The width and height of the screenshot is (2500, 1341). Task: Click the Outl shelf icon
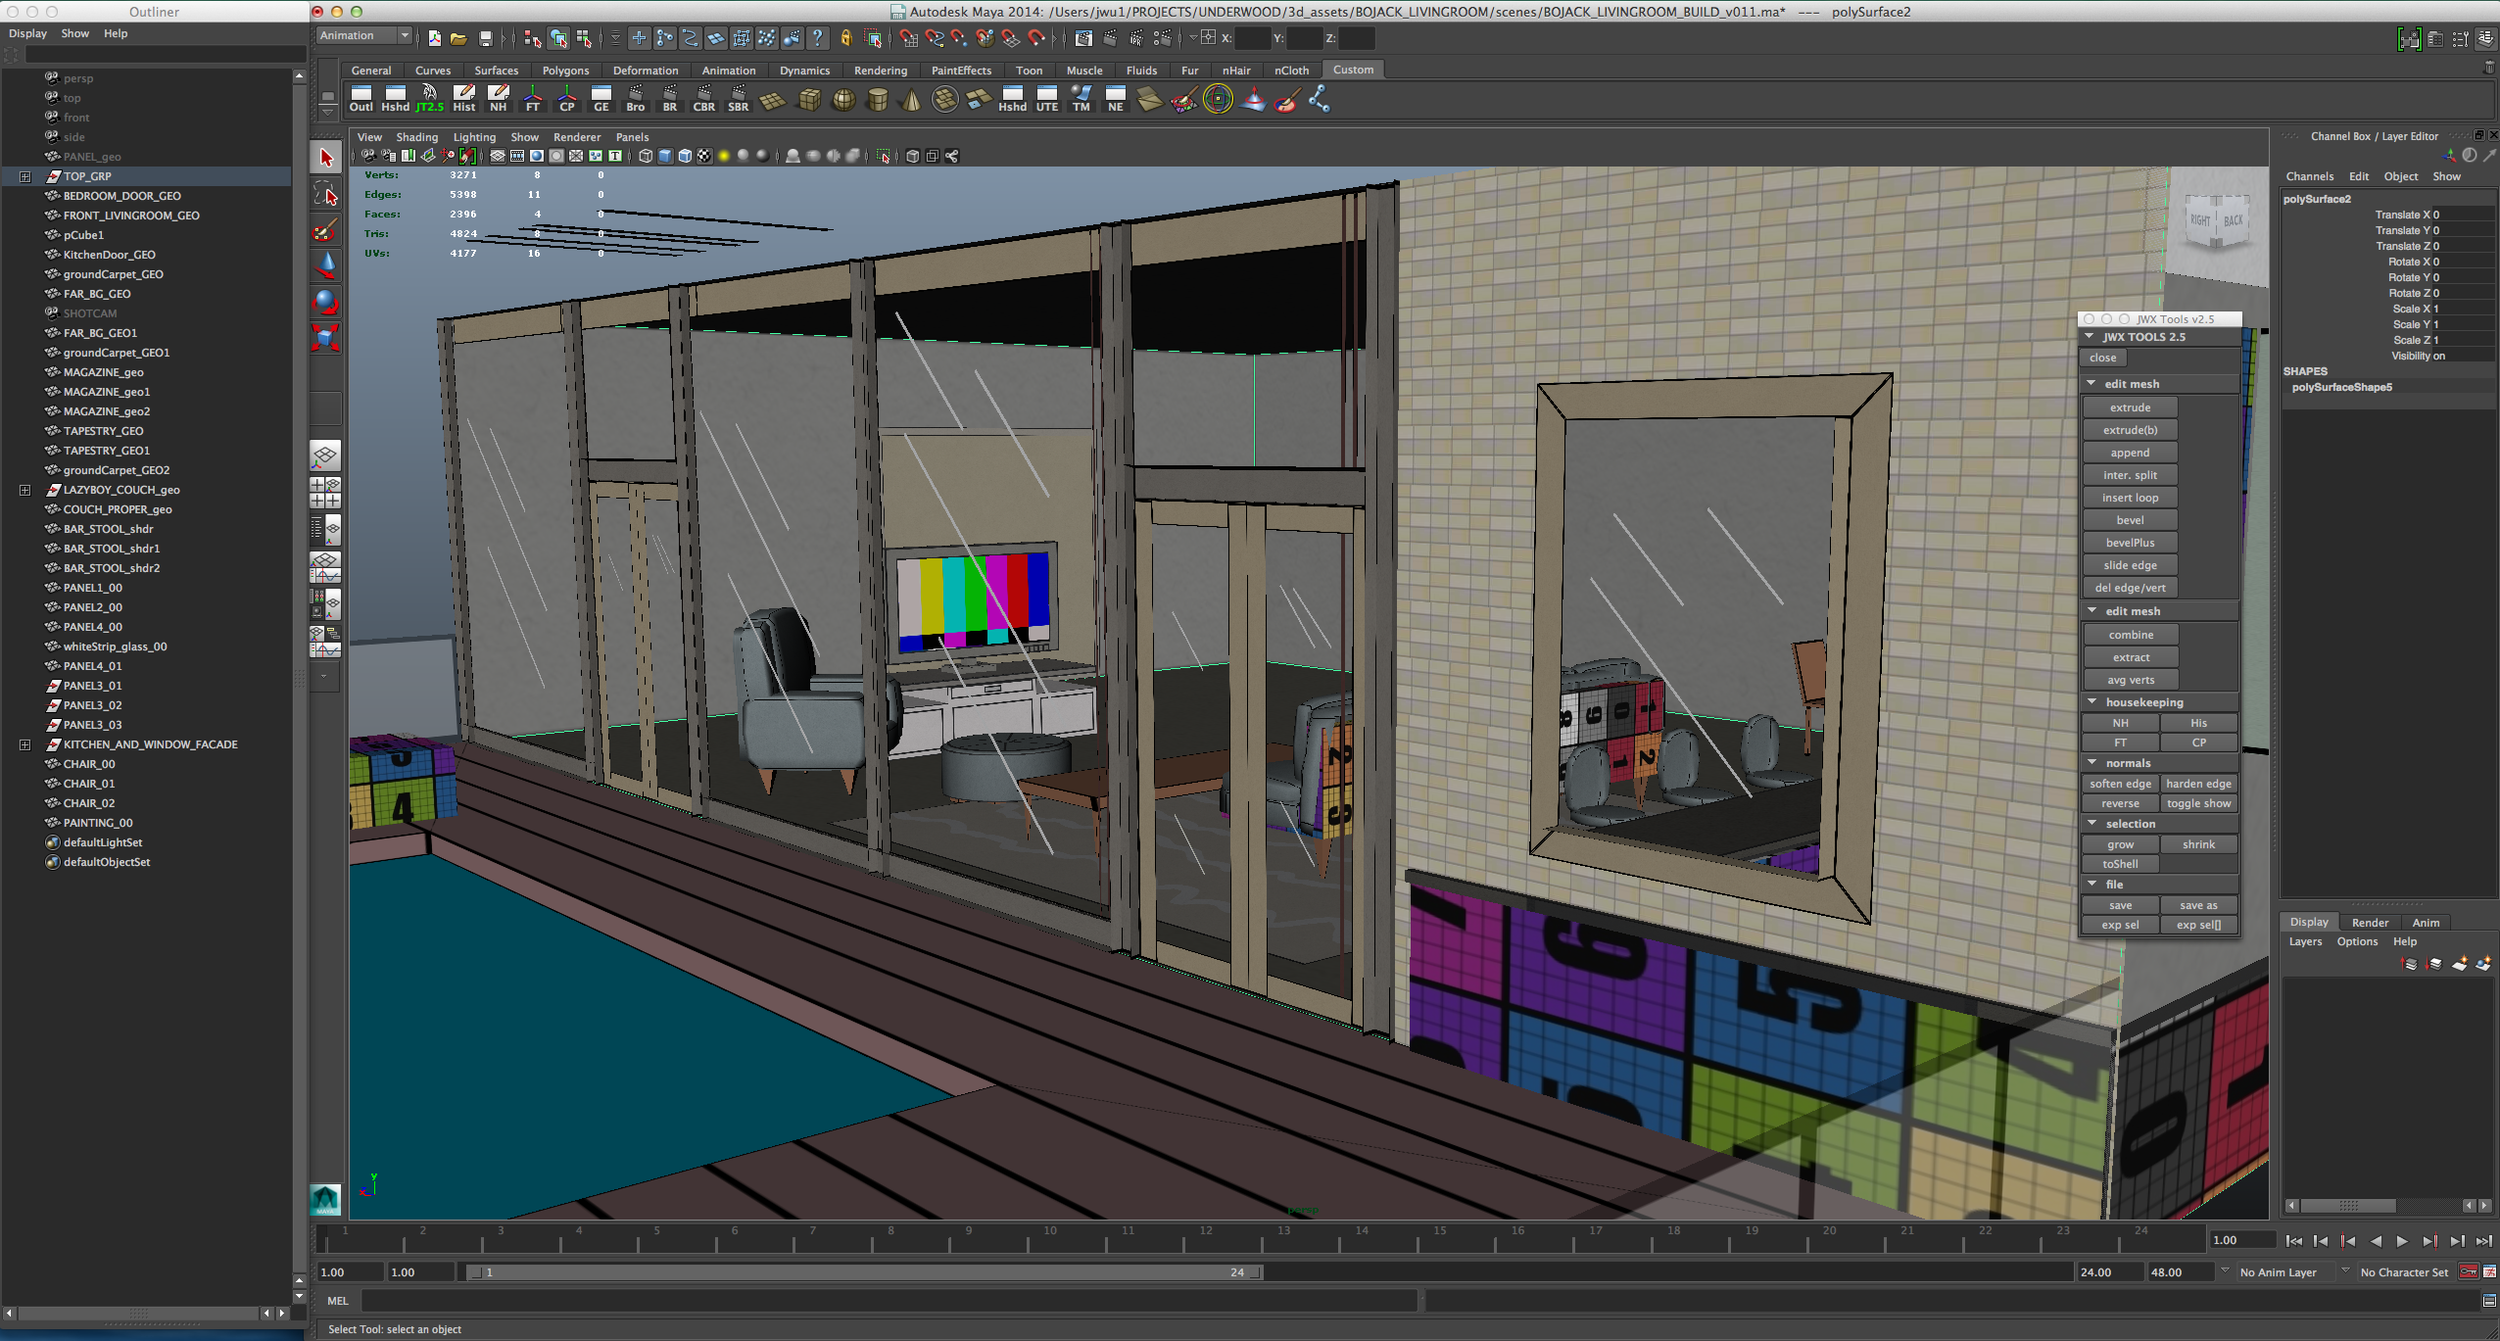pos(361,98)
